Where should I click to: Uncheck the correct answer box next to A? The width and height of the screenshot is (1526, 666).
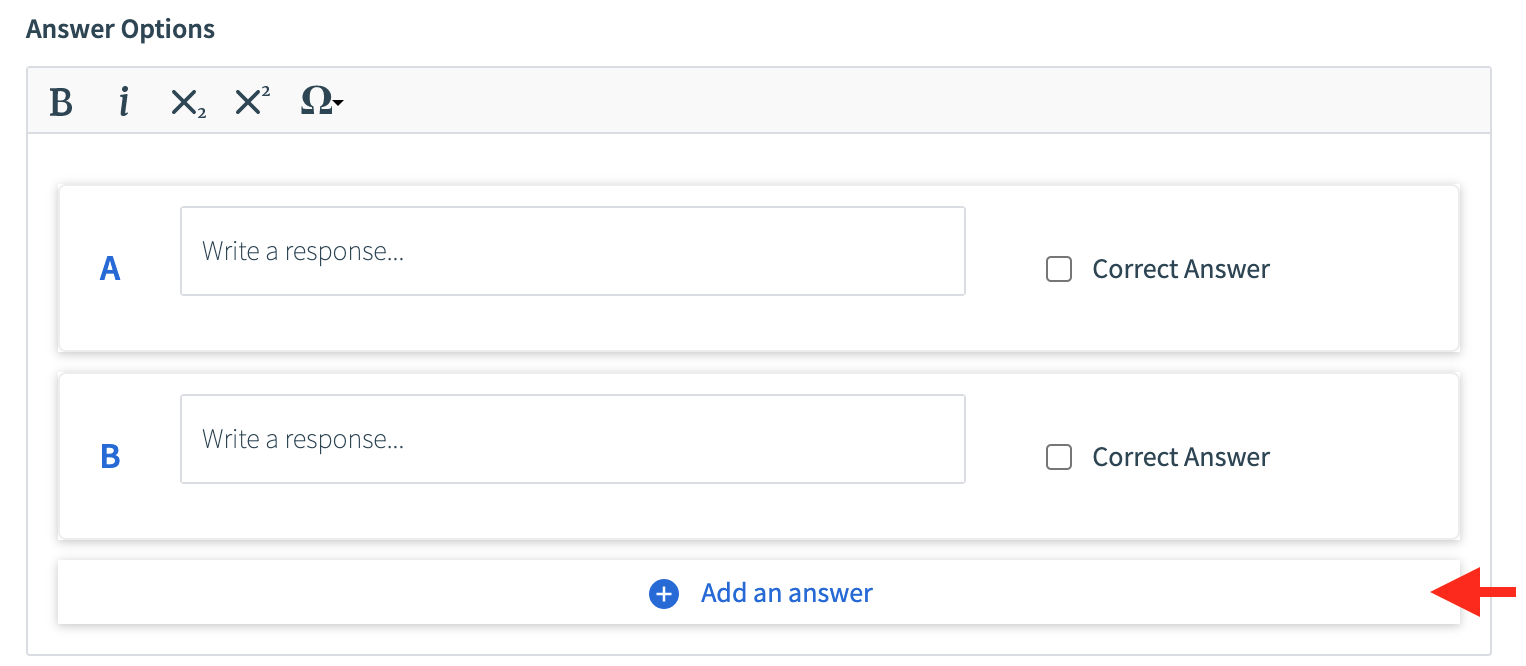[x=1058, y=269]
